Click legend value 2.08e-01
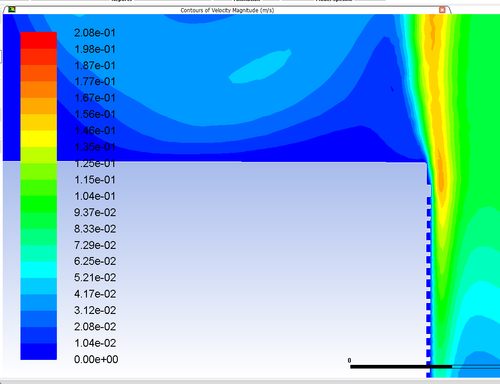 (95, 33)
